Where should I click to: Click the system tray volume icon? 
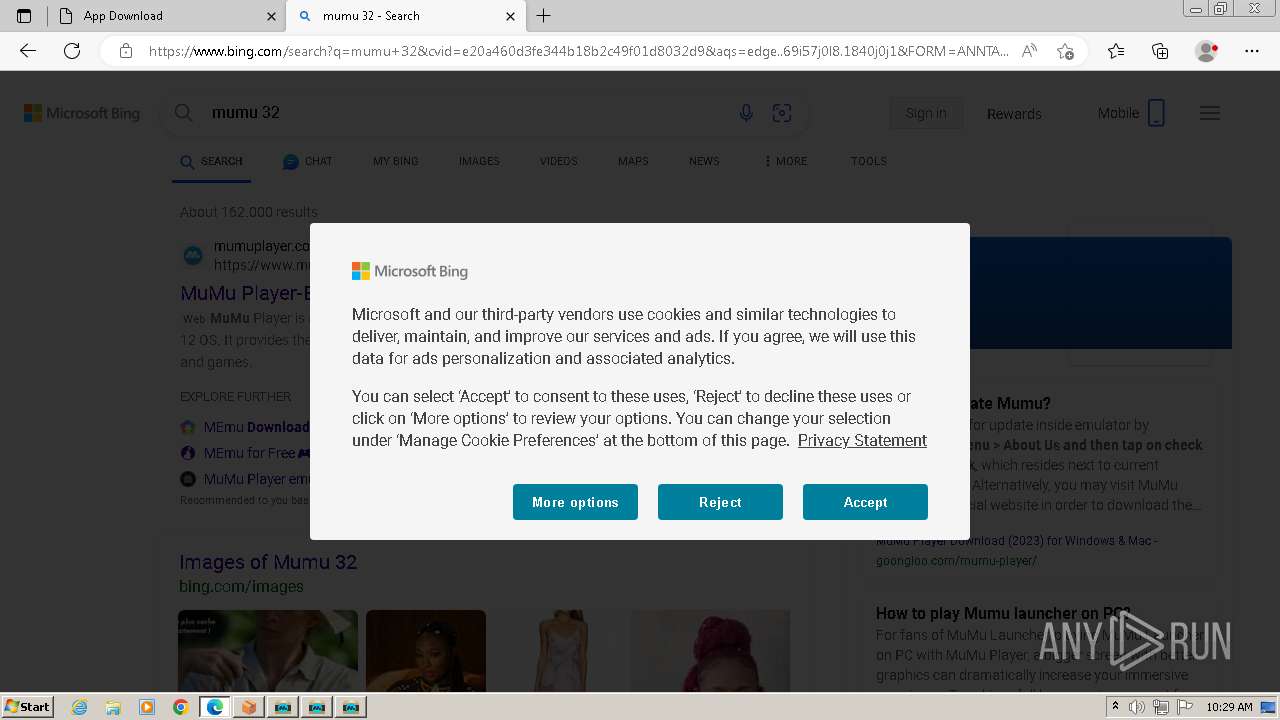tap(1137, 707)
